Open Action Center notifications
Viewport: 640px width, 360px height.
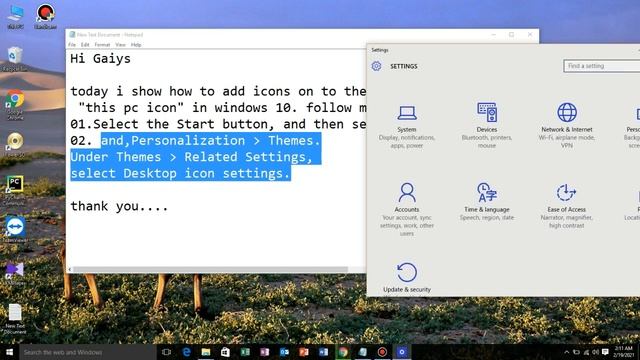[x=605, y=352]
